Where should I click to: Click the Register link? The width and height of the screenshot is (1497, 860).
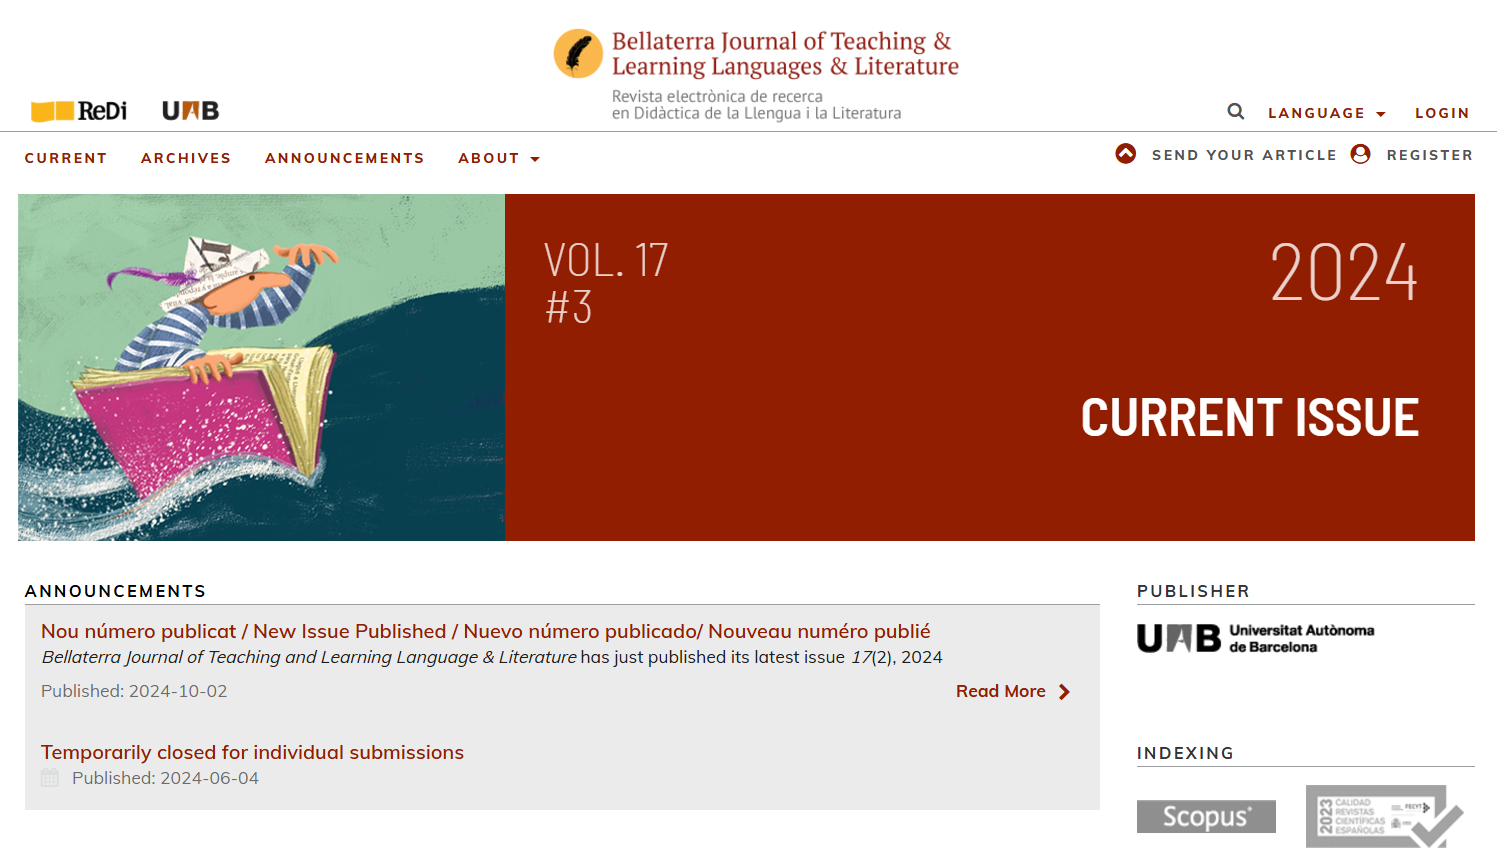1430,155
